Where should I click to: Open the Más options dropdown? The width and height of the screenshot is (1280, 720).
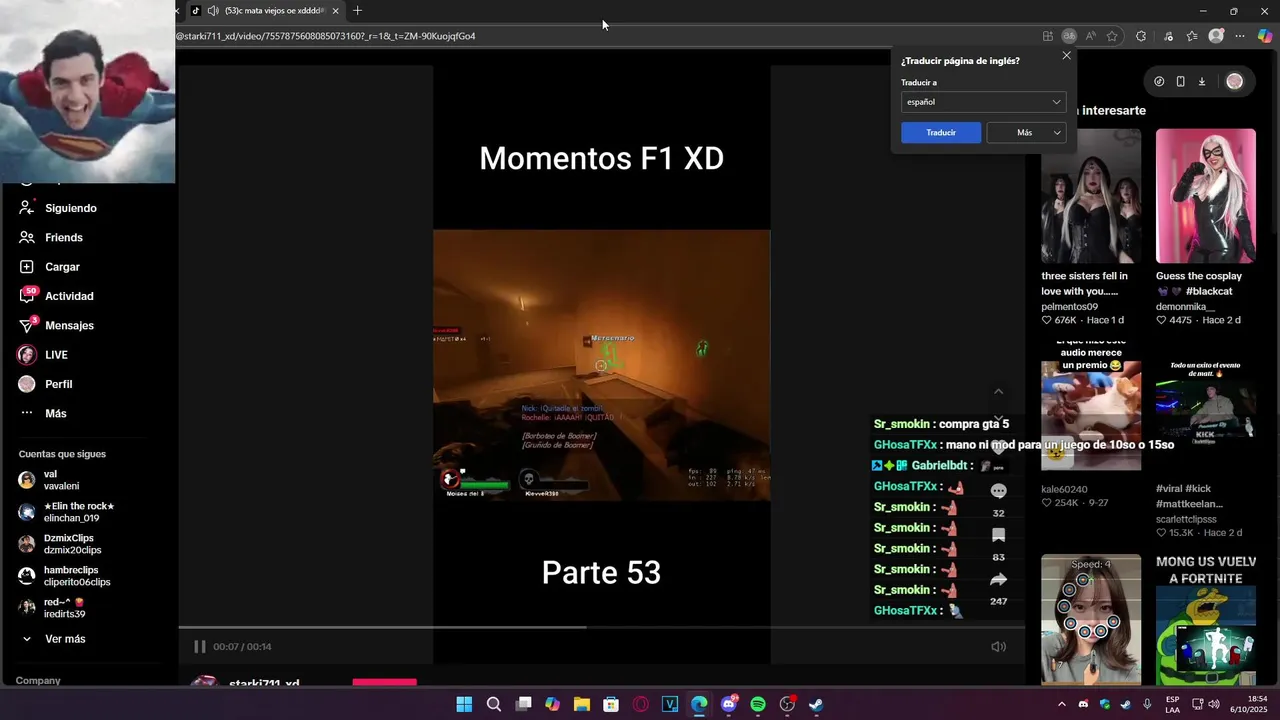[x=1026, y=132]
